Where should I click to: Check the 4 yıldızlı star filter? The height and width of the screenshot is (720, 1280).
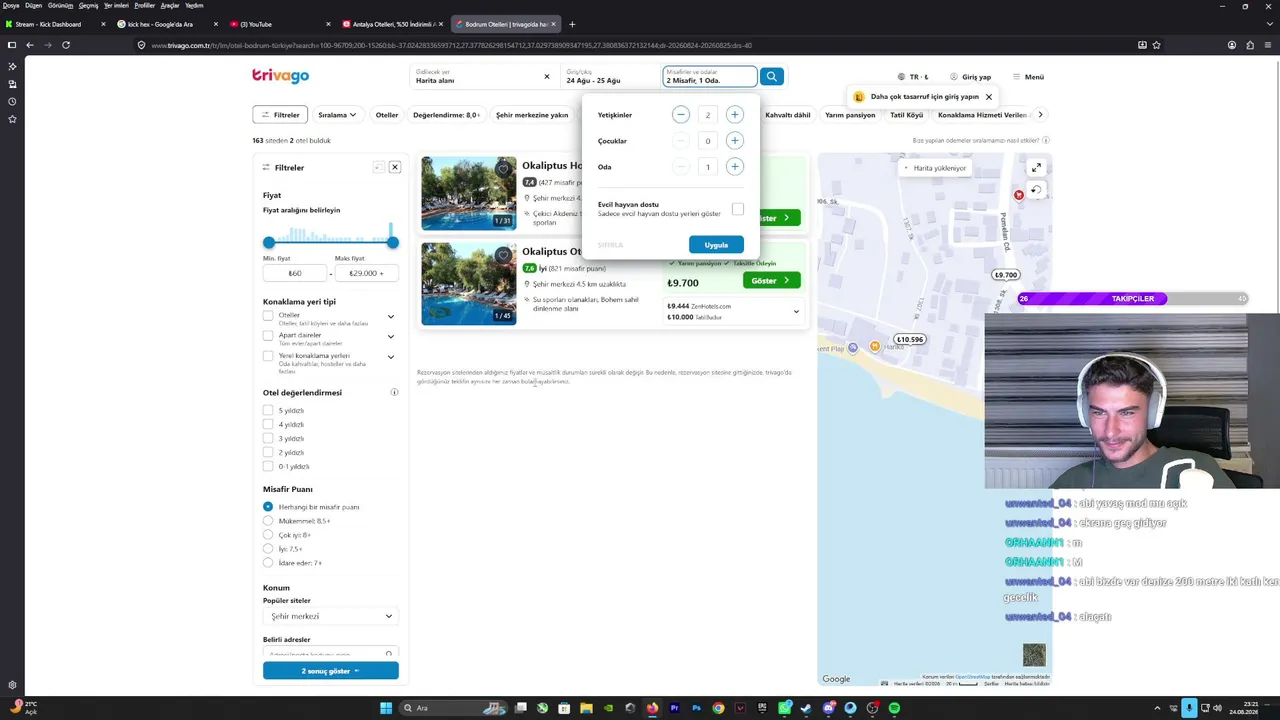268,425
